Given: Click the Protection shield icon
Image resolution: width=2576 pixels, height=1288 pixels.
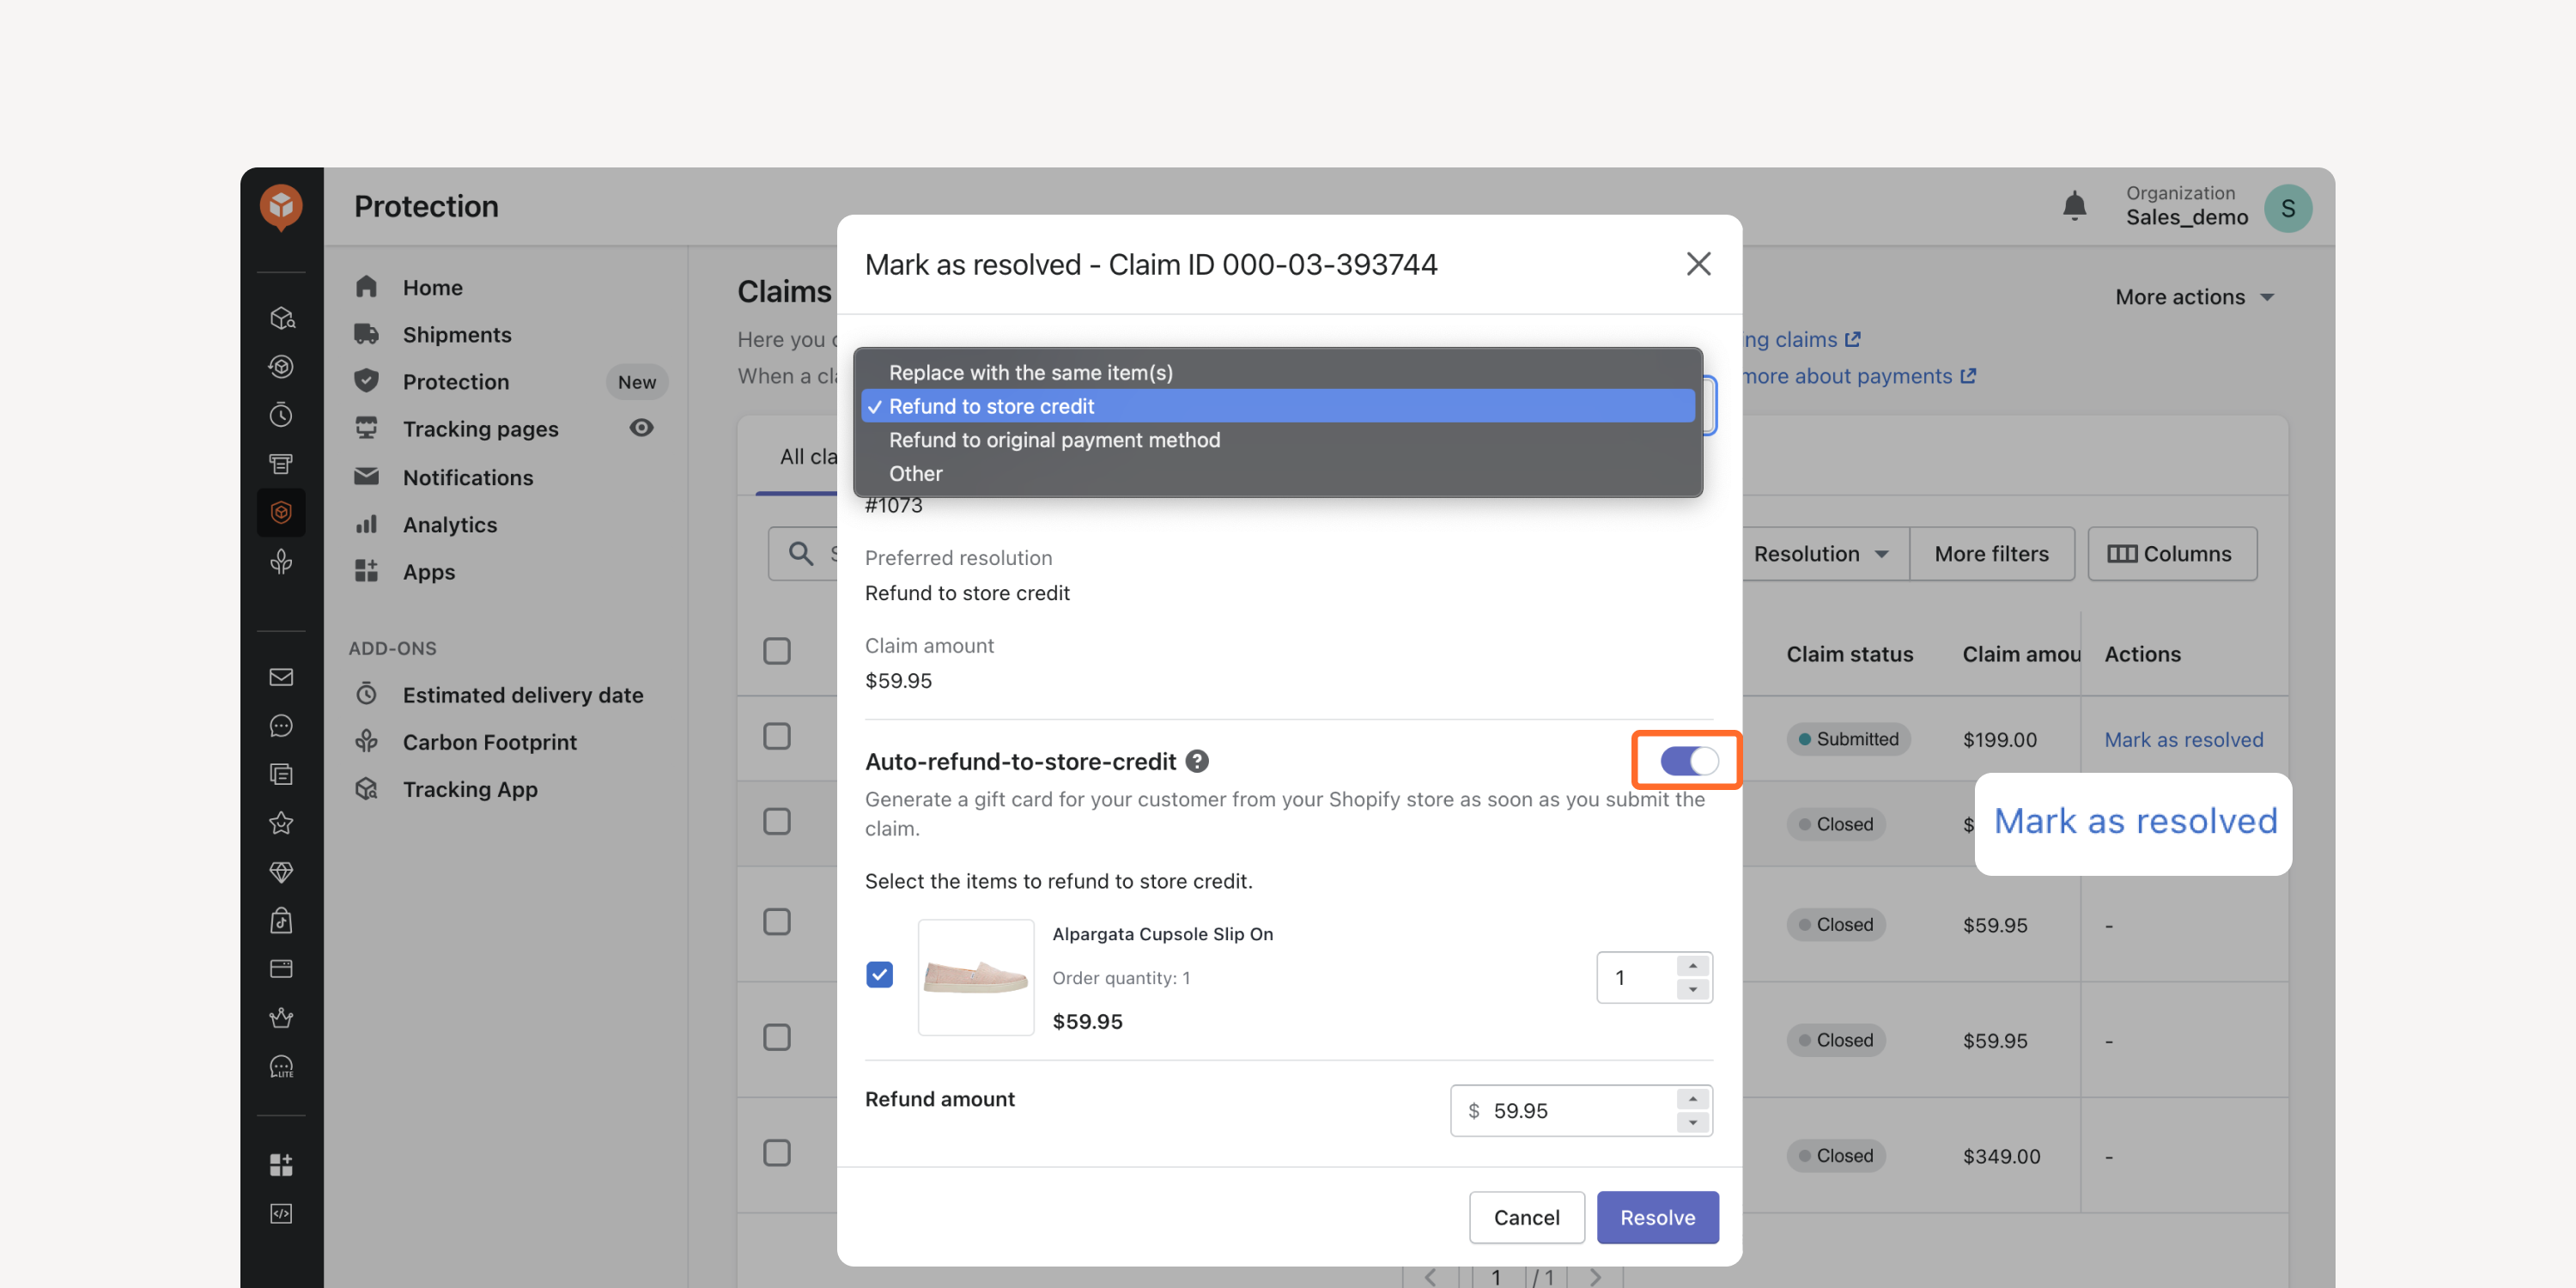Looking at the screenshot, I should (x=366, y=381).
